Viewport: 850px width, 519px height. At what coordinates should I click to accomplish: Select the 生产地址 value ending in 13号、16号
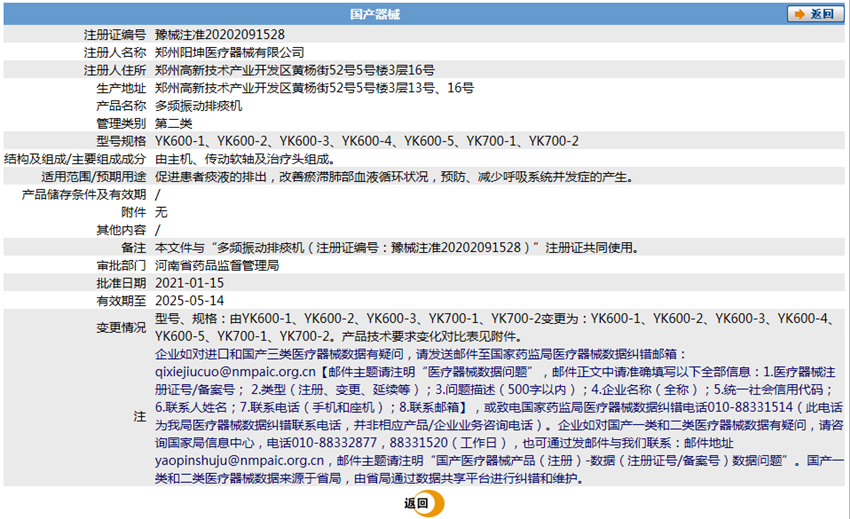(314, 88)
